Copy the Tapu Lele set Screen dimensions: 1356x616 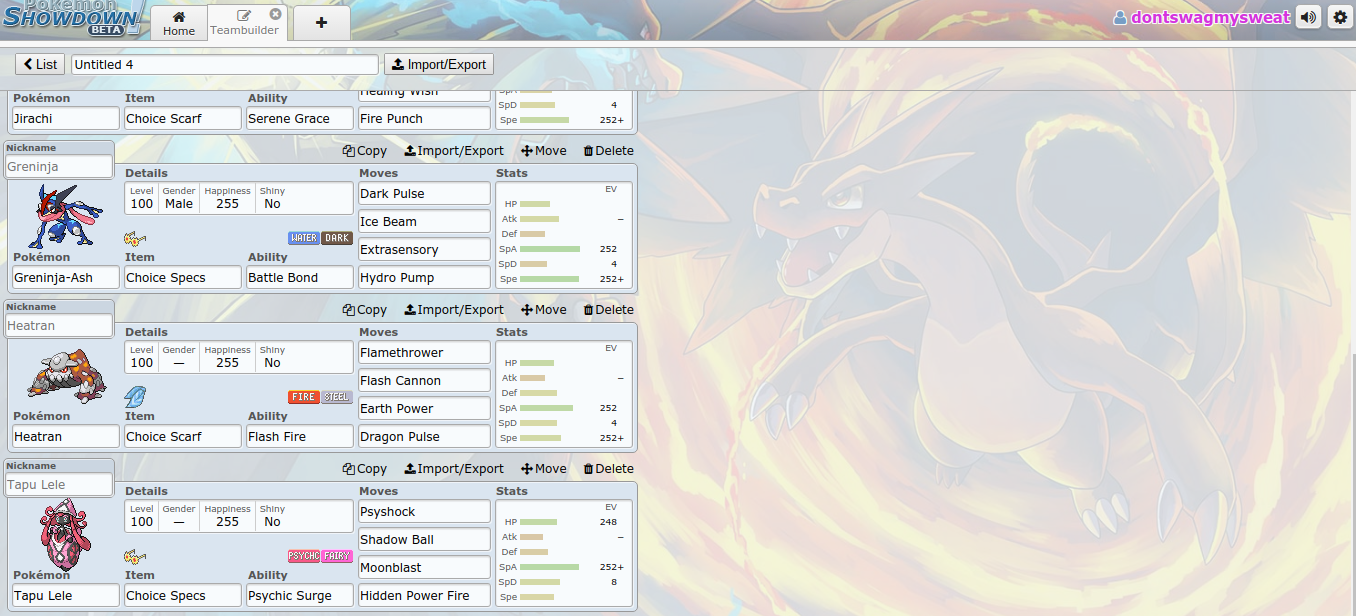tap(365, 469)
